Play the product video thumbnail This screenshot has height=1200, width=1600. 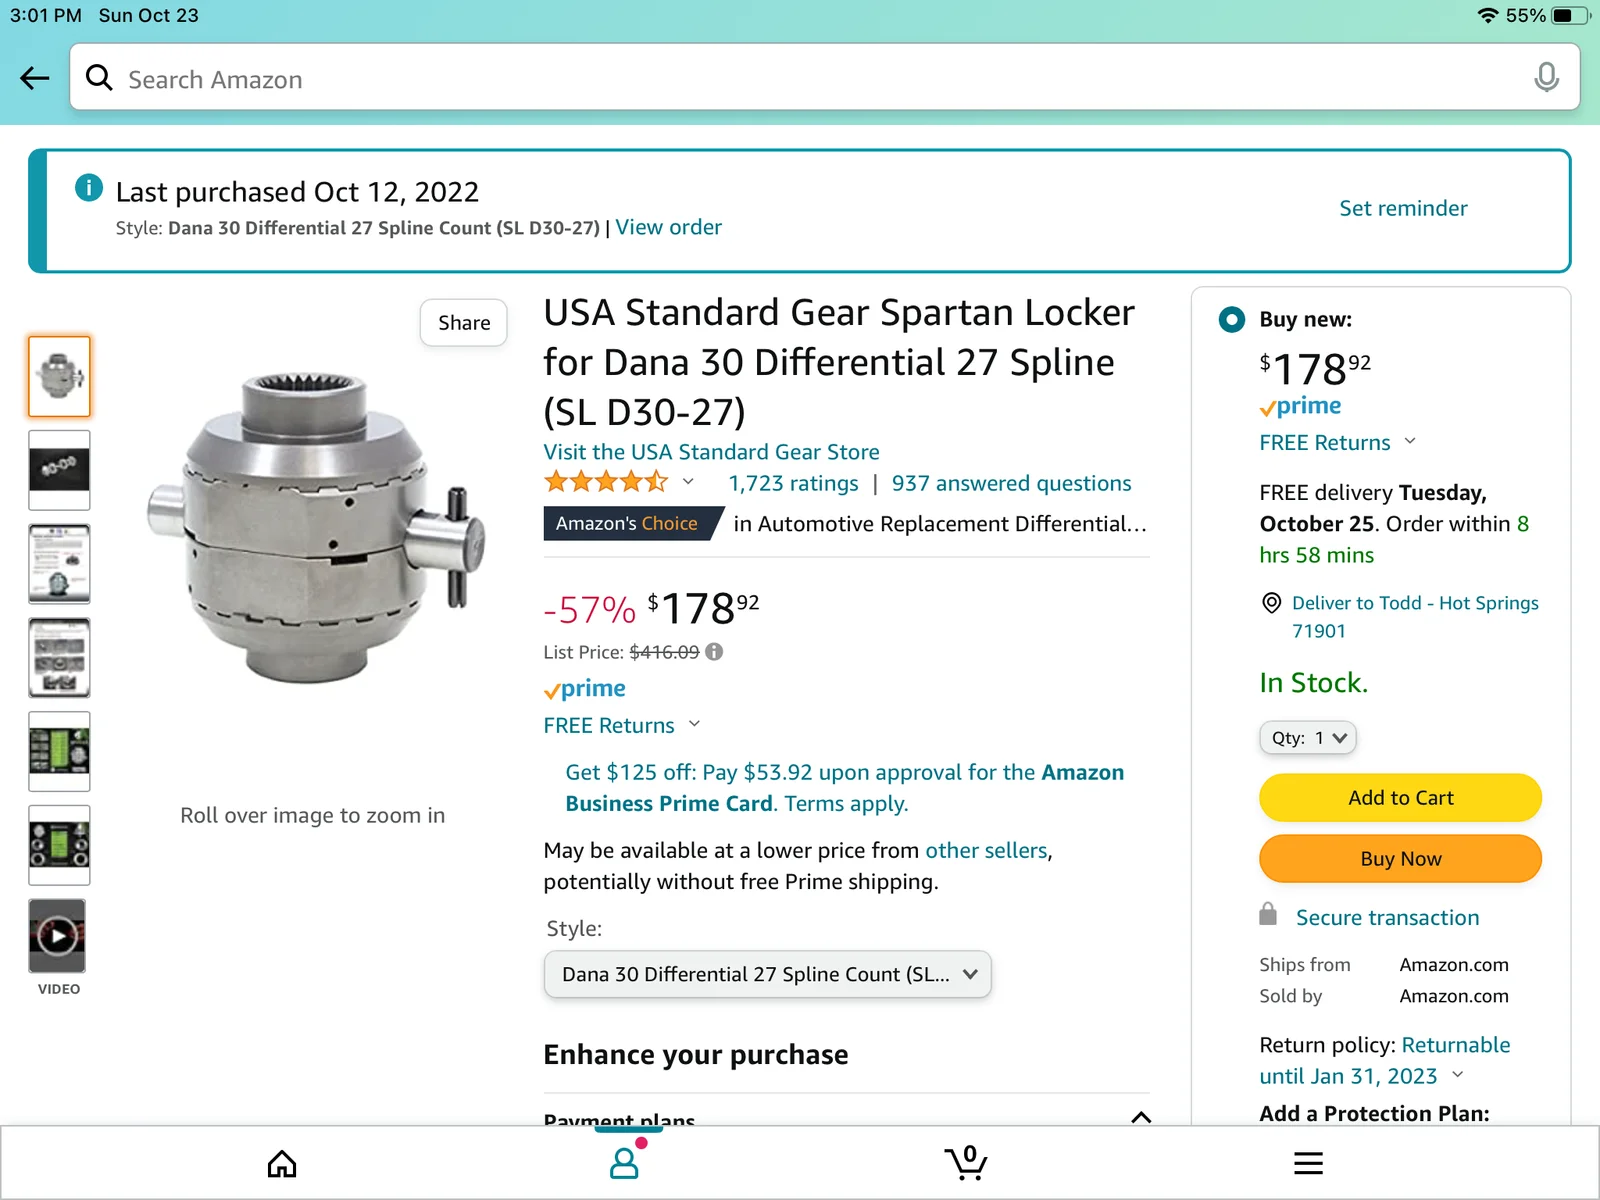coord(57,936)
